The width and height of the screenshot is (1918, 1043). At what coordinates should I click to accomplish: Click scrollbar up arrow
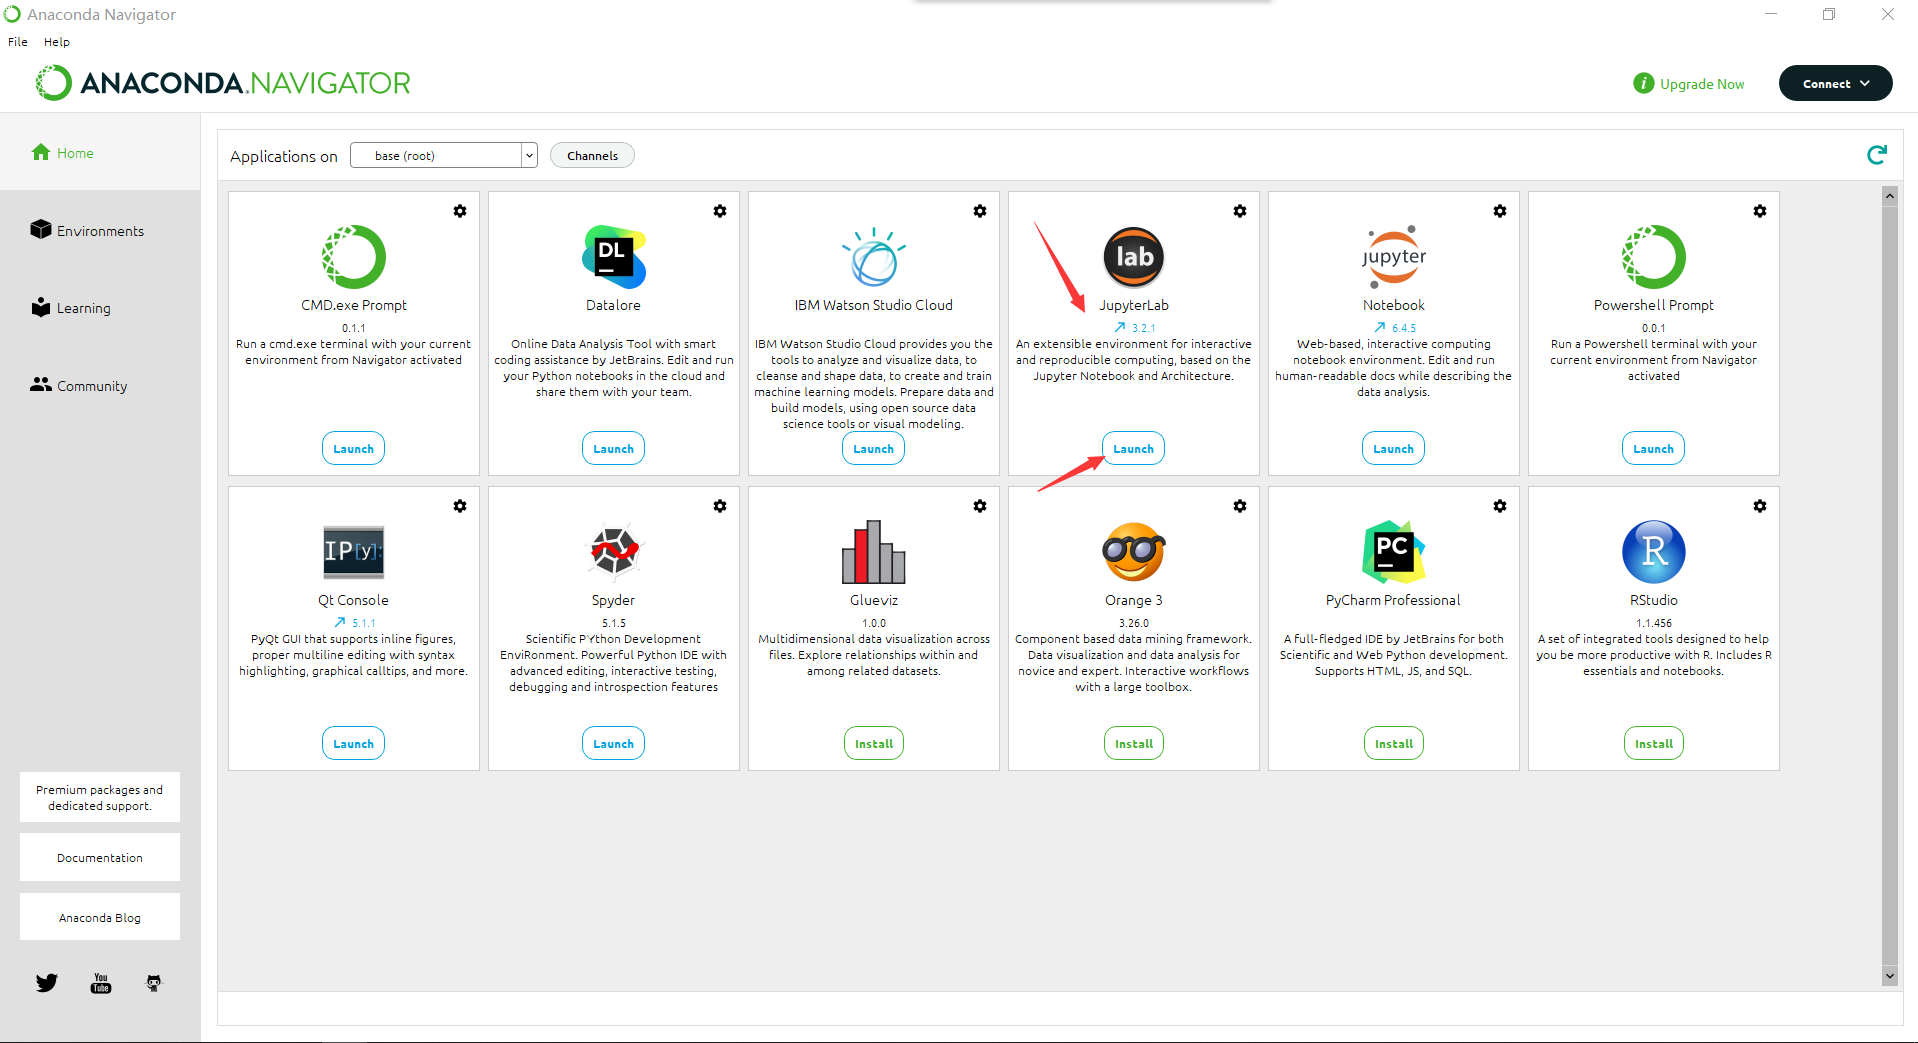[x=1890, y=196]
